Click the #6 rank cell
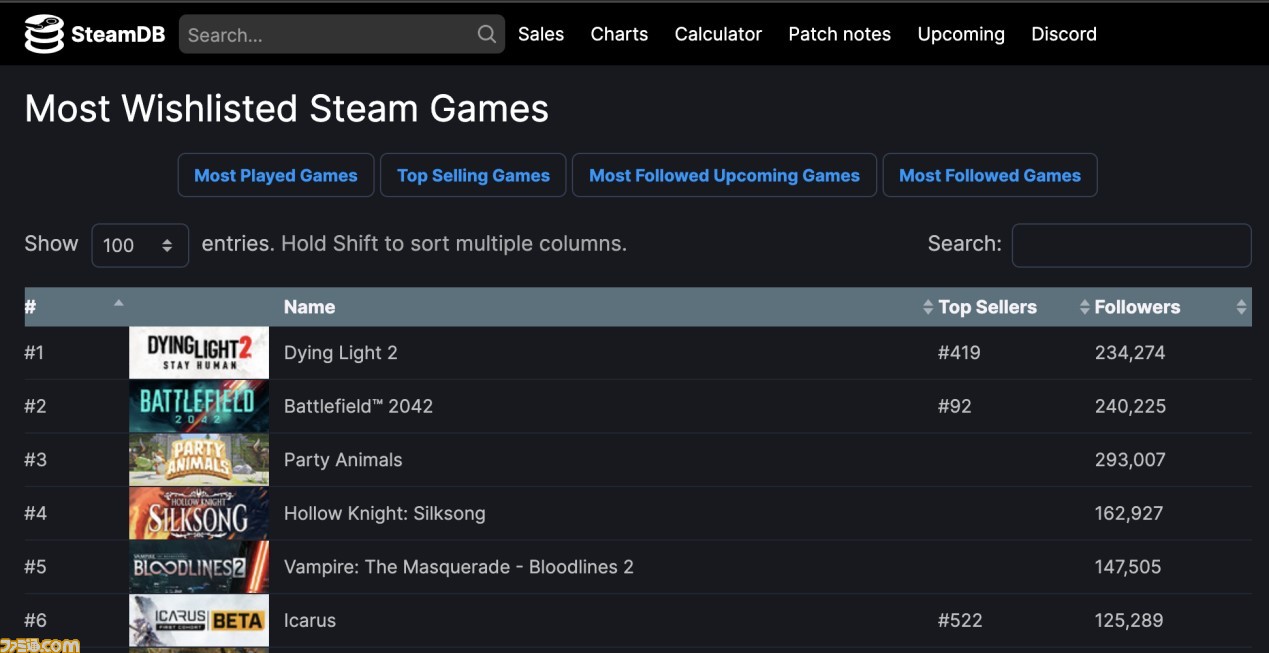The image size is (1269, 653). pos(35,620)
